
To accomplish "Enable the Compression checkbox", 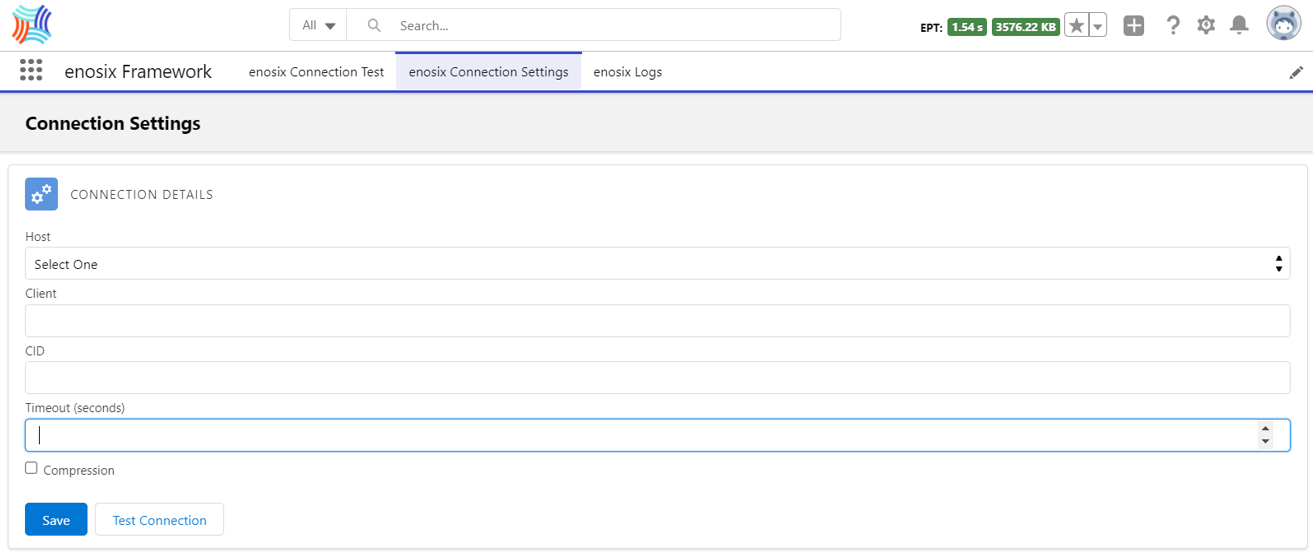I will point(32,468).
